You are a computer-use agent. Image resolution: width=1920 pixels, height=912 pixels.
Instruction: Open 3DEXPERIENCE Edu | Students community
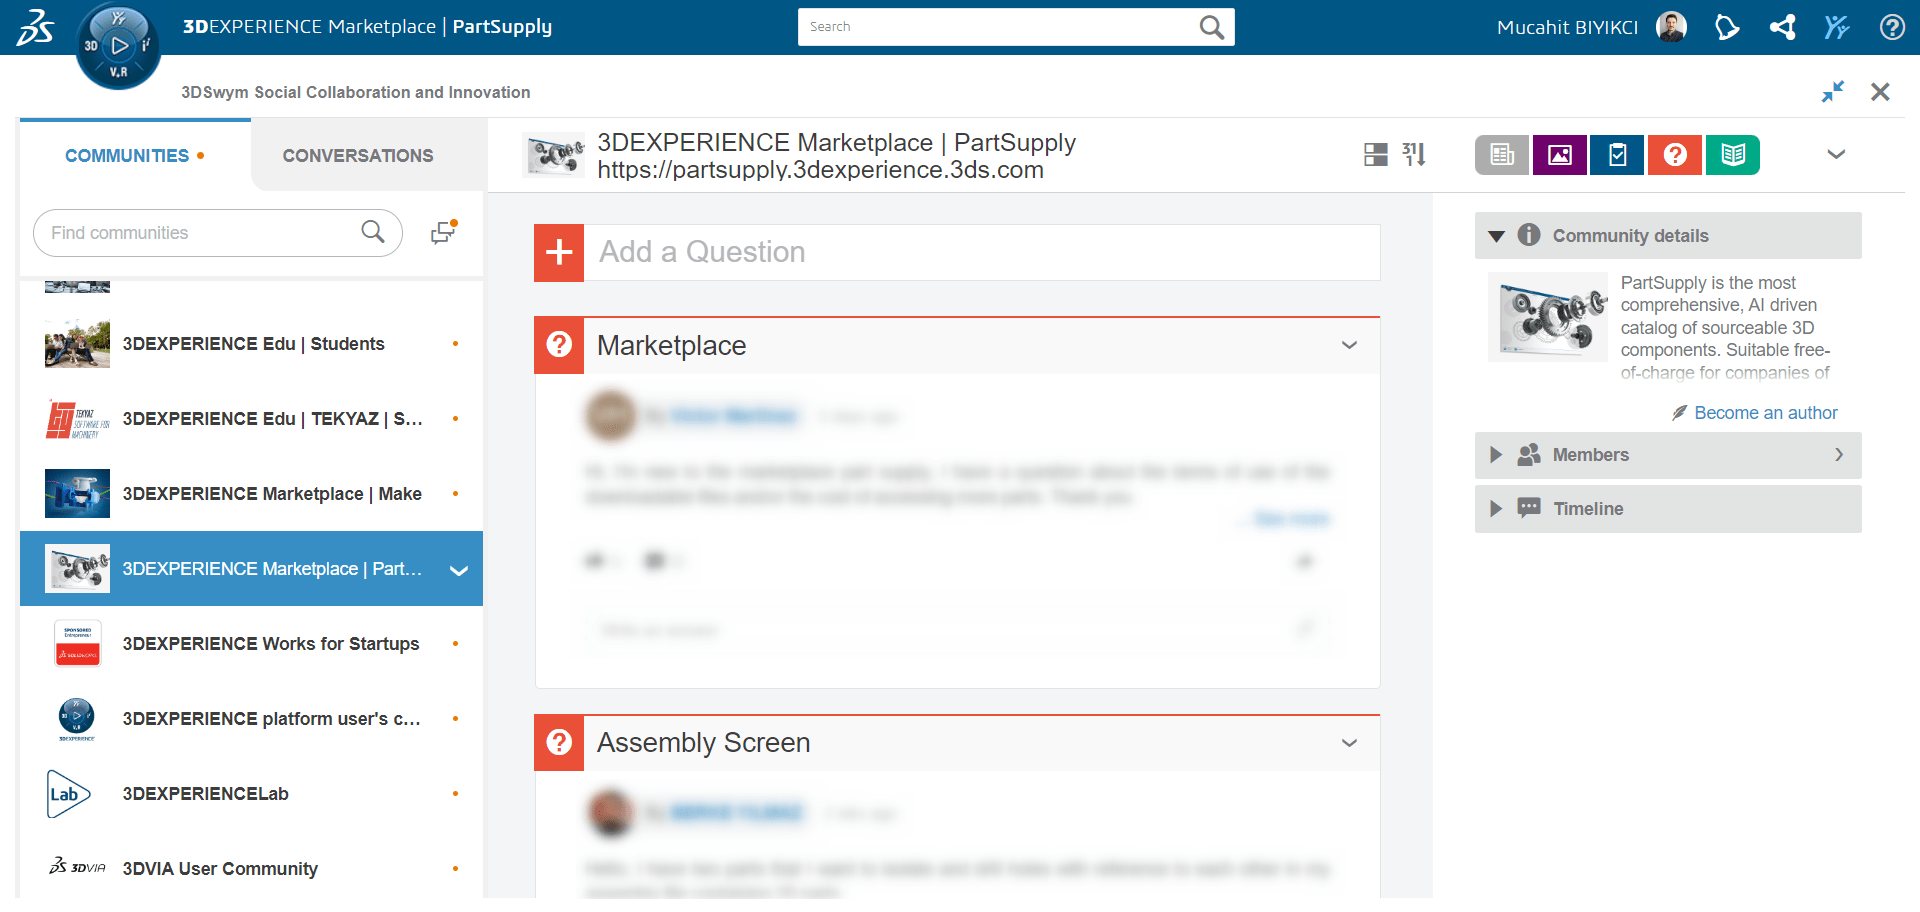tap(251, 344)
